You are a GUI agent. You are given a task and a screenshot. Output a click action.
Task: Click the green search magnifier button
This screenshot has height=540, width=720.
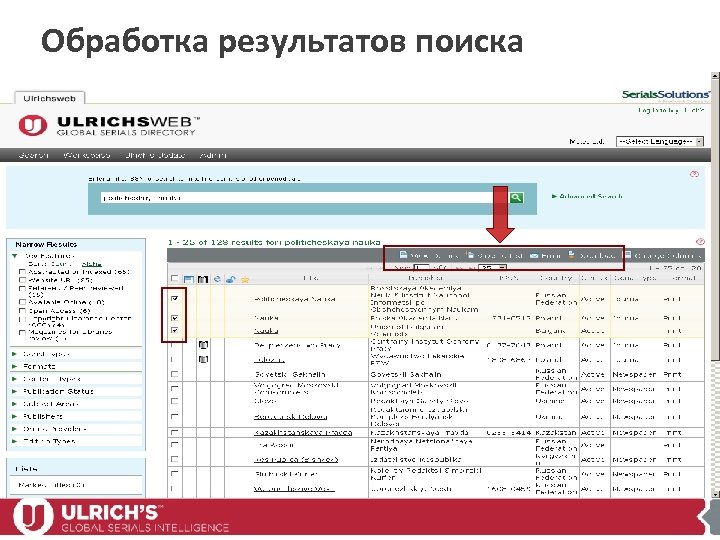[516, 197]
